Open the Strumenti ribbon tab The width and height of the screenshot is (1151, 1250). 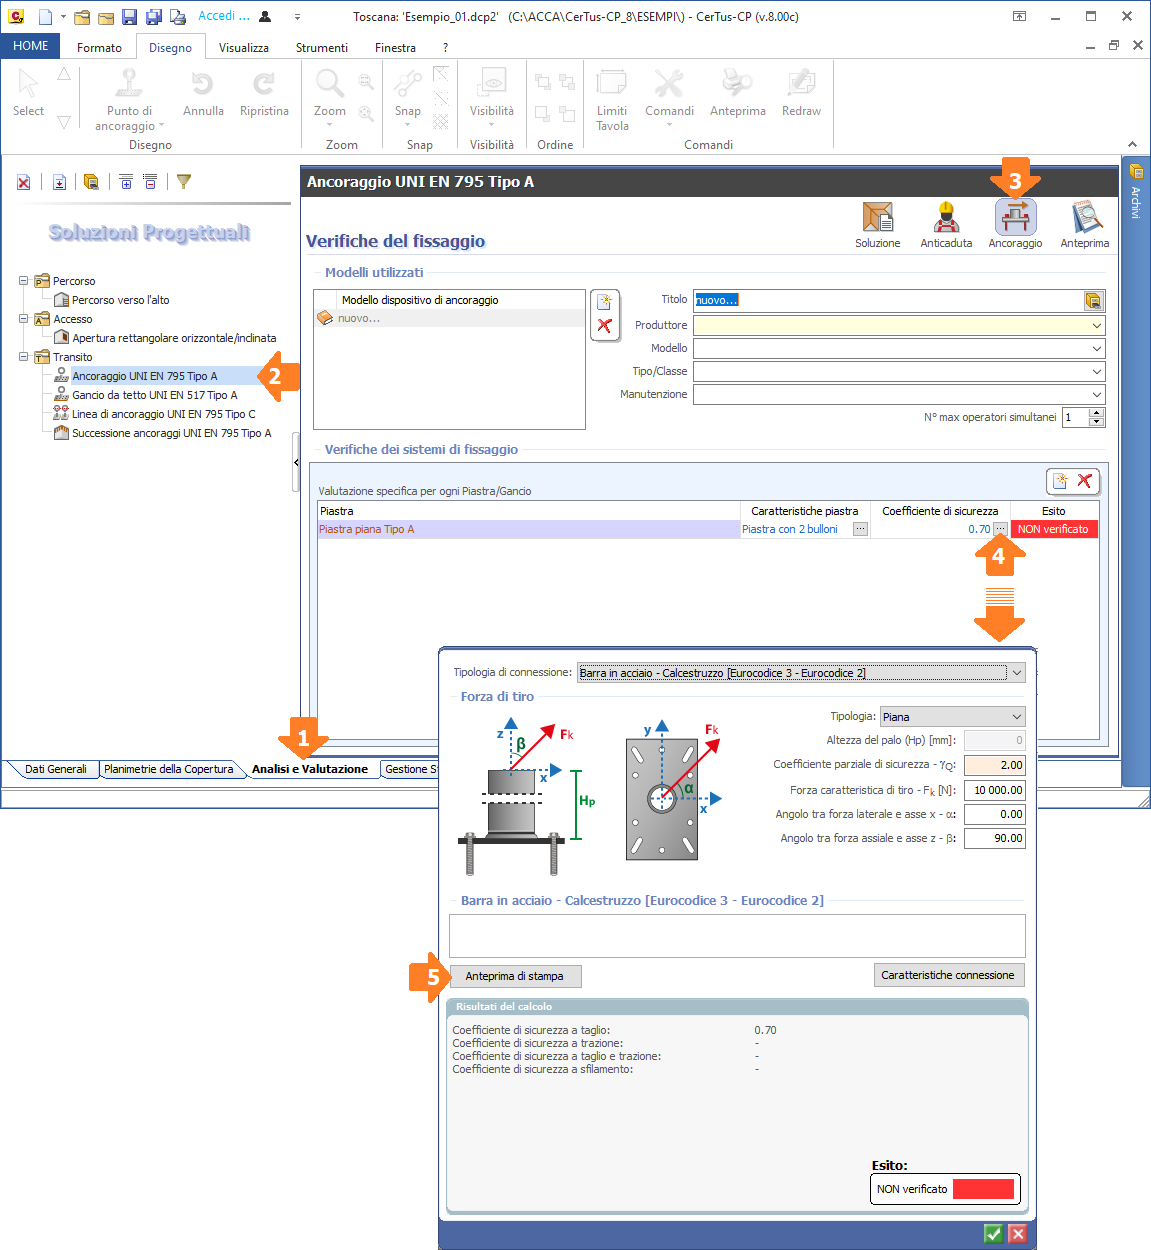tap(322, 47)
